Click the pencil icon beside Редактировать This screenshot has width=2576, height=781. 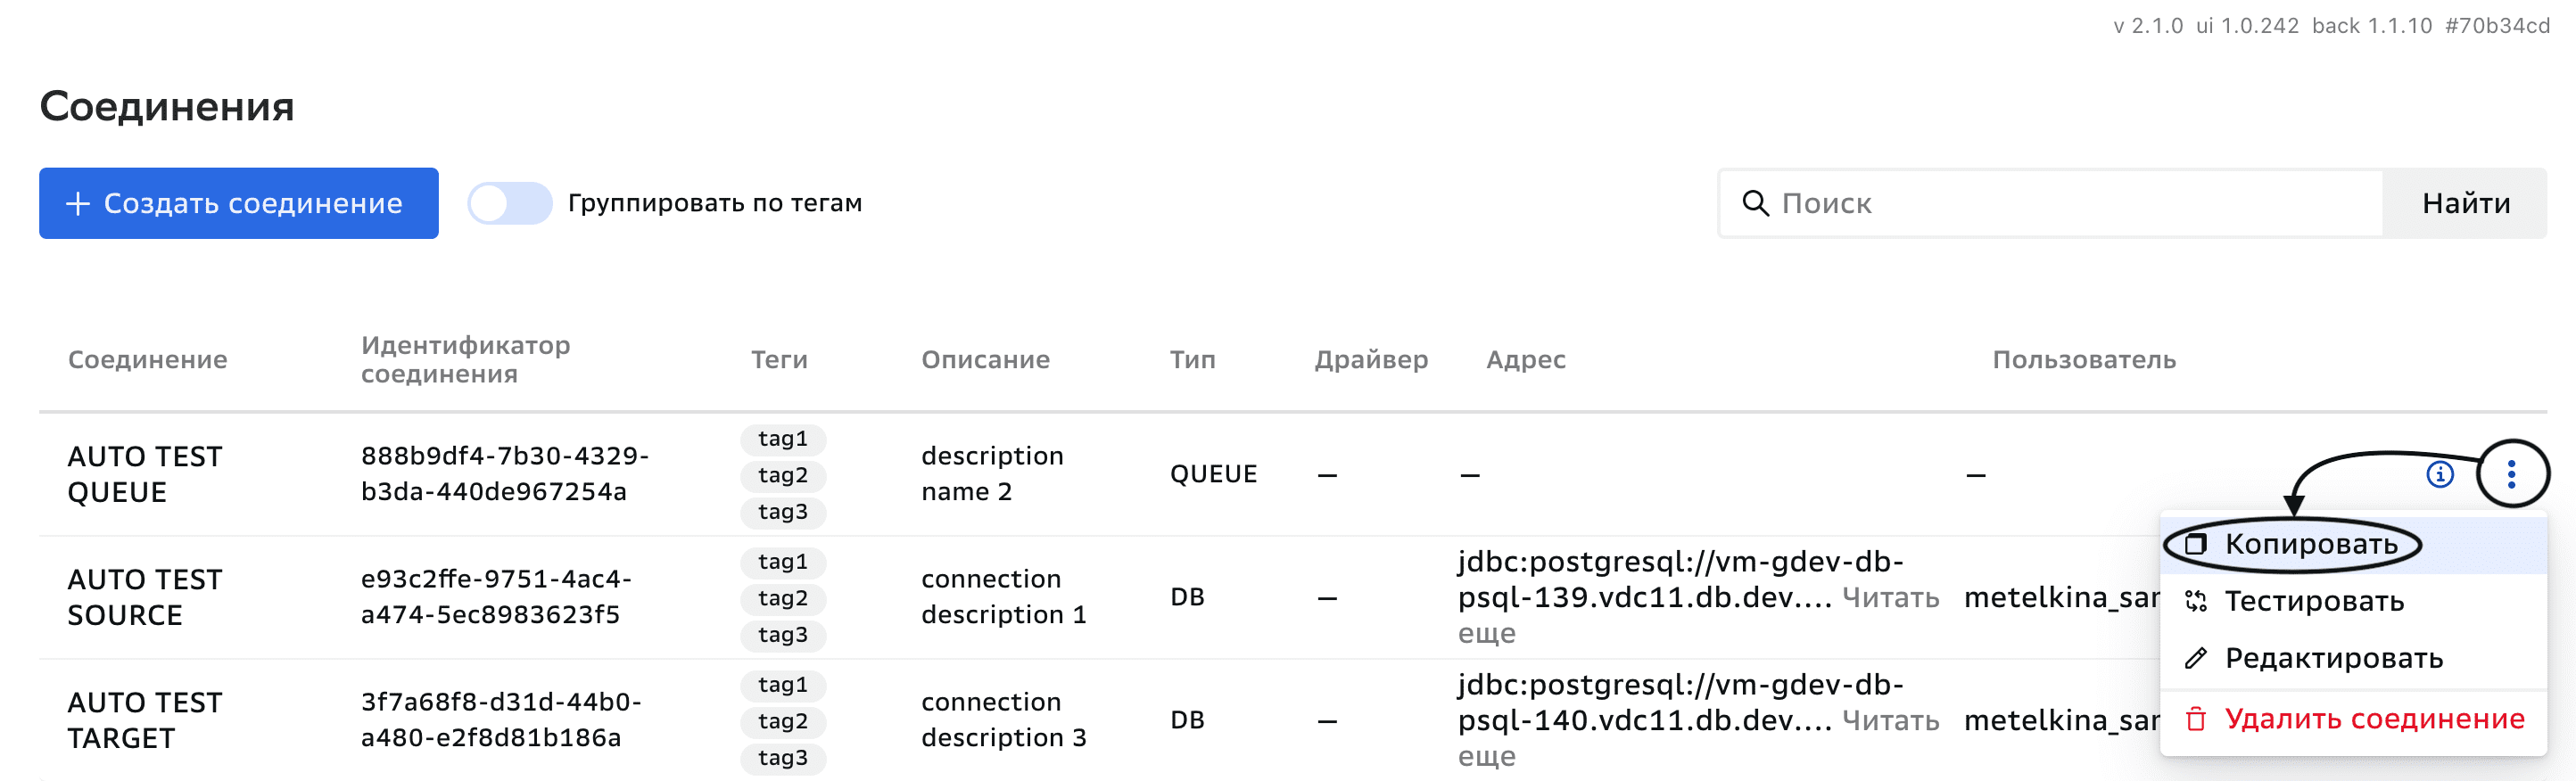[x=2196, y=658]
